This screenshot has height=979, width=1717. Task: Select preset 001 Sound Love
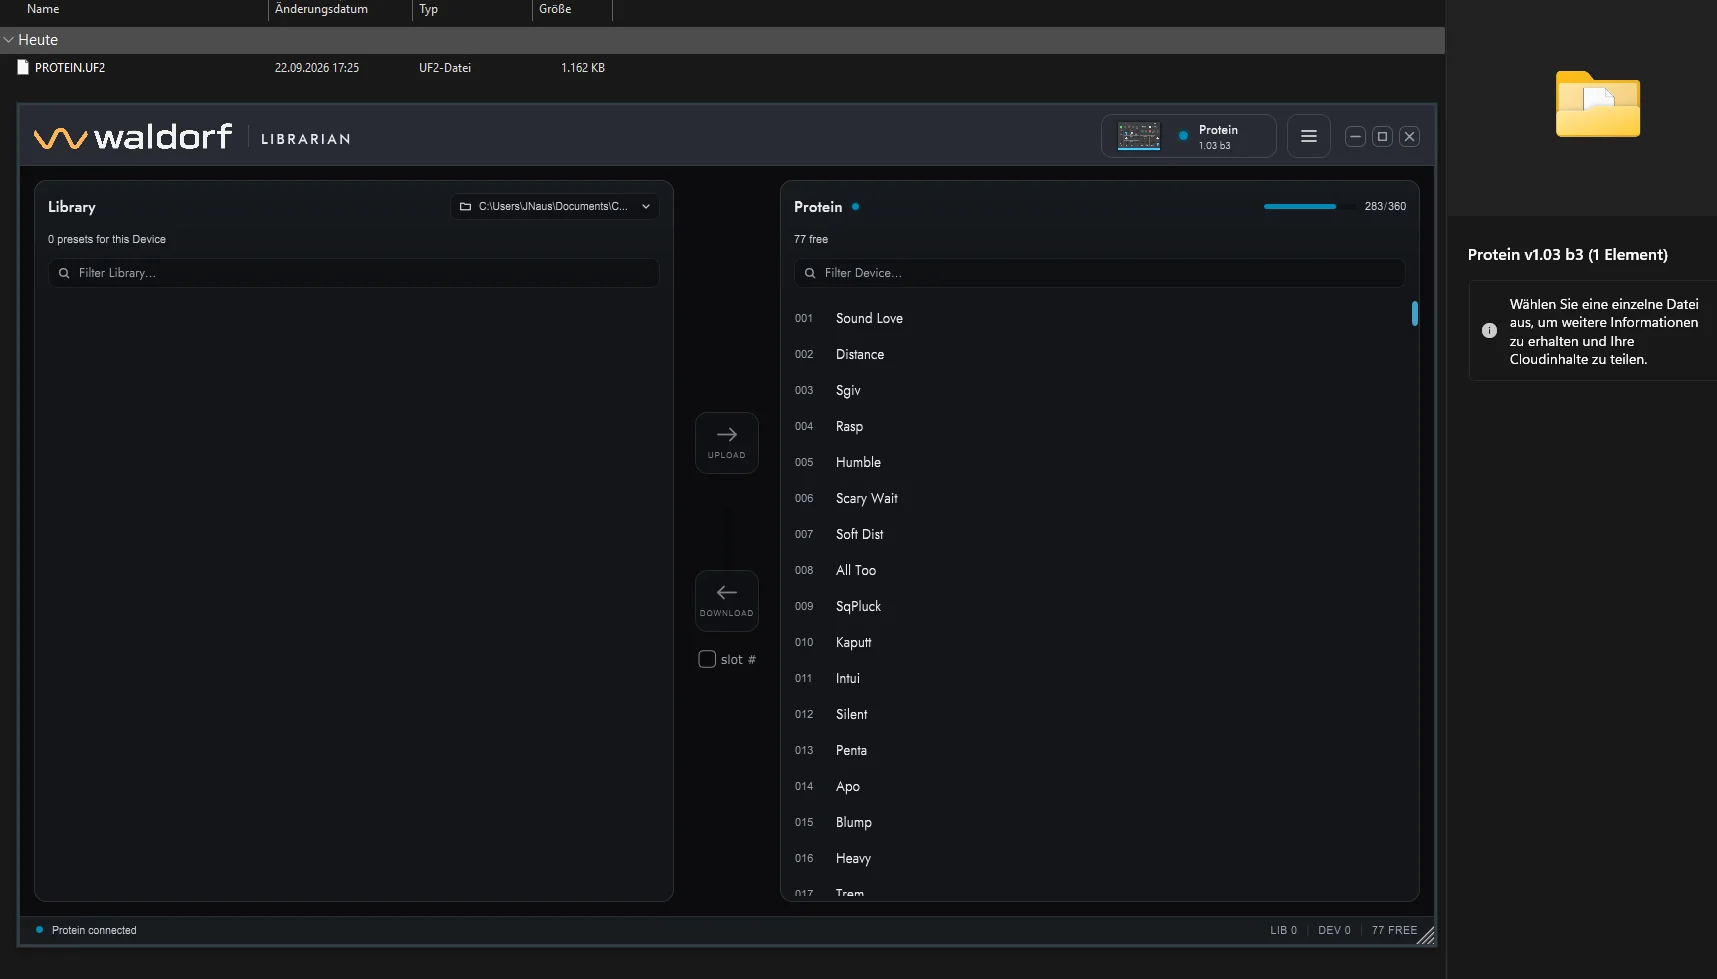point(1100,318)
